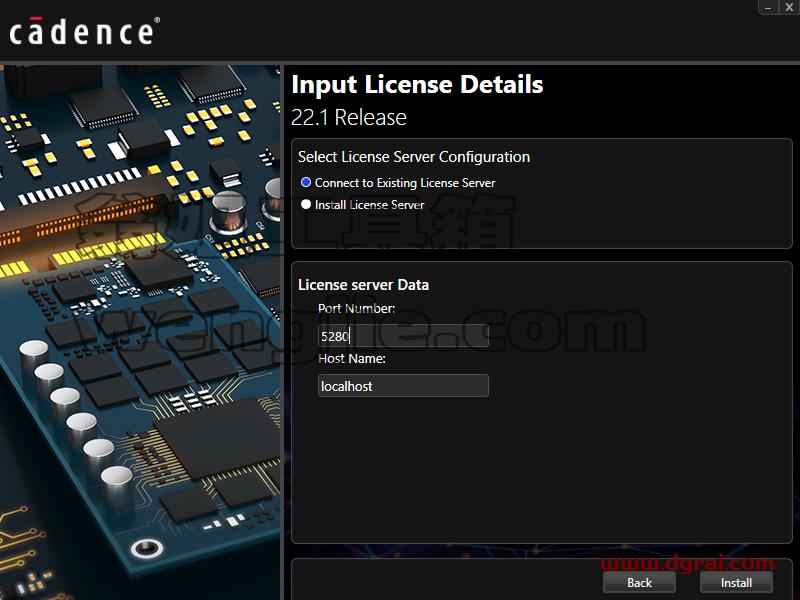Select Install License Server radio button

click(x=306, y=205)
